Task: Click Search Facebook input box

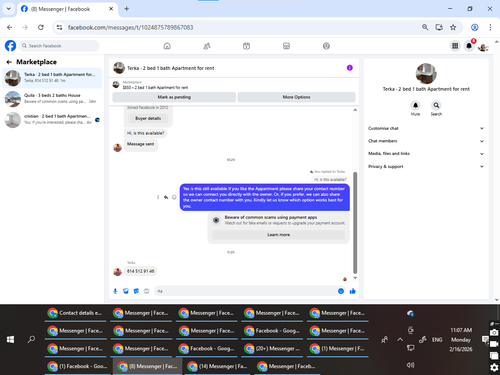Action: pyautogui.click(x=59, y=46)
